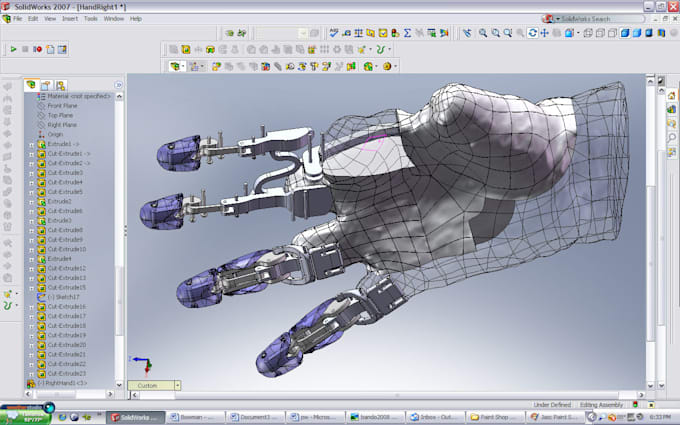The height and width of the screenshot is (425, 680).
Task: Select the Front Plane in feature tree
Action: coord(61,105)
